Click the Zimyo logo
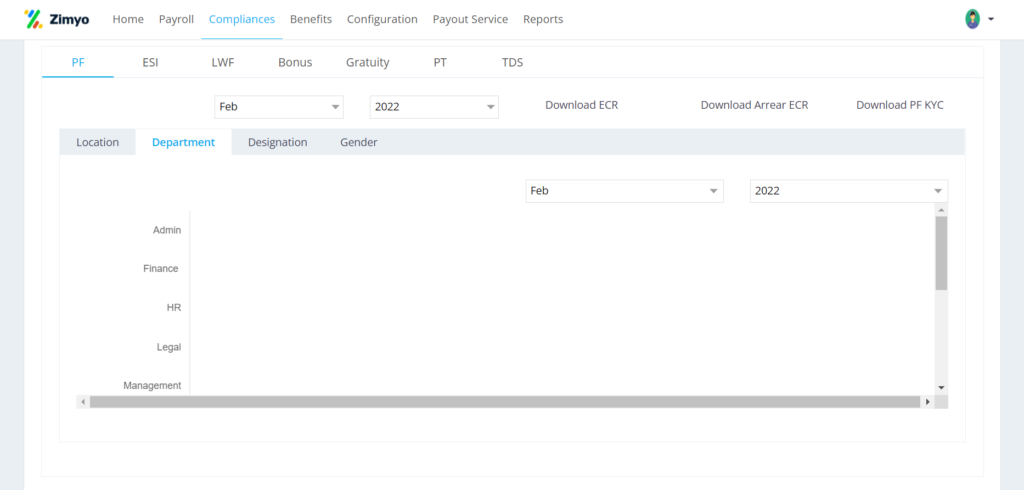Viewport: 1024px width, 490px height. 57,19
